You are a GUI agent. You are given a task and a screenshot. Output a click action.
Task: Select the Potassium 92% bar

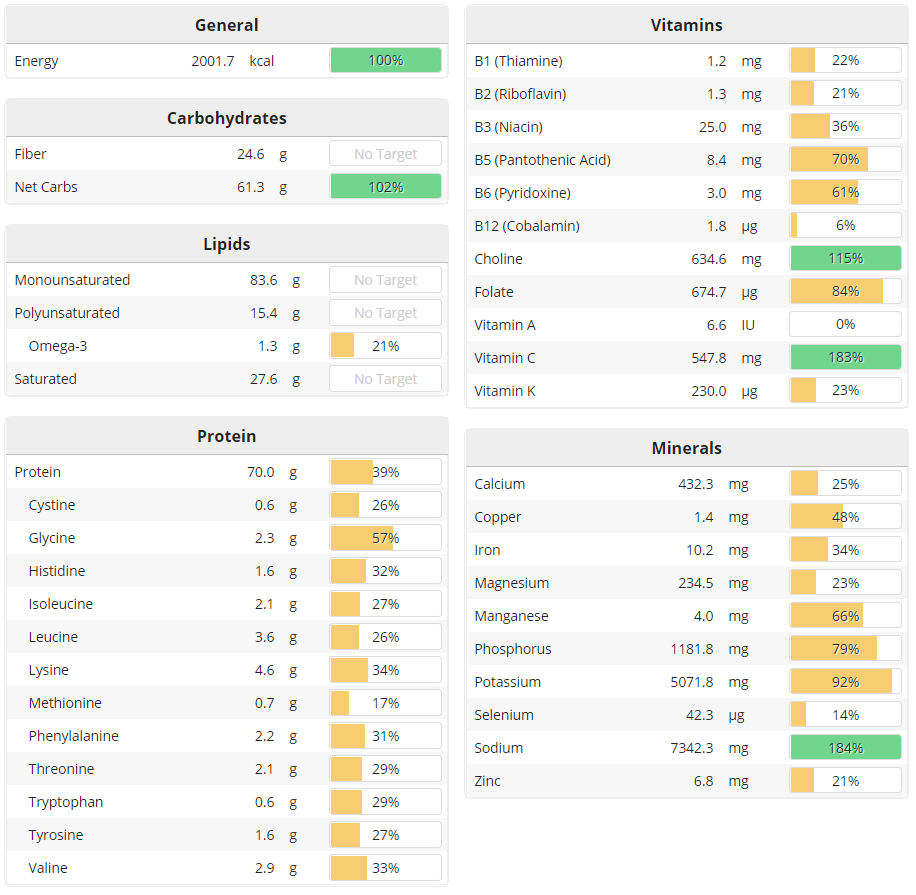pos(845,682)
